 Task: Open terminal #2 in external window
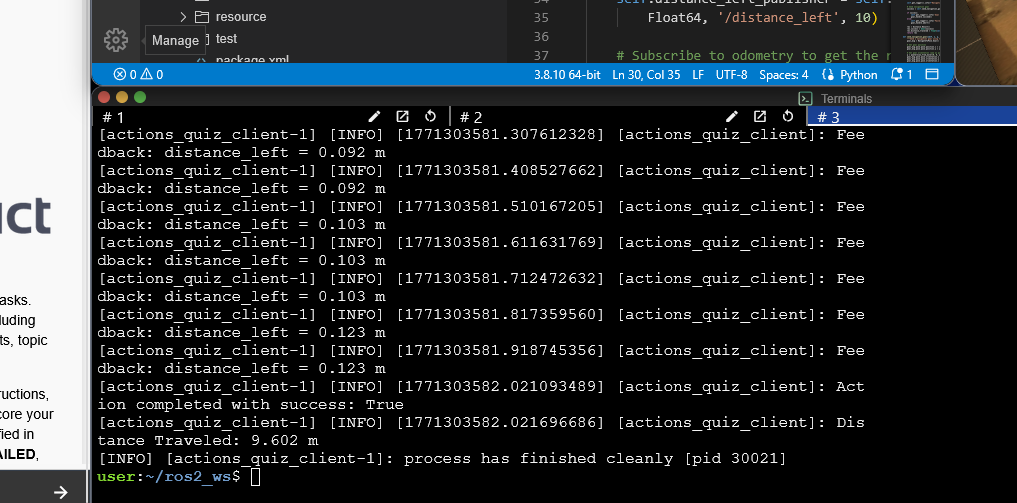pos(760,117)
